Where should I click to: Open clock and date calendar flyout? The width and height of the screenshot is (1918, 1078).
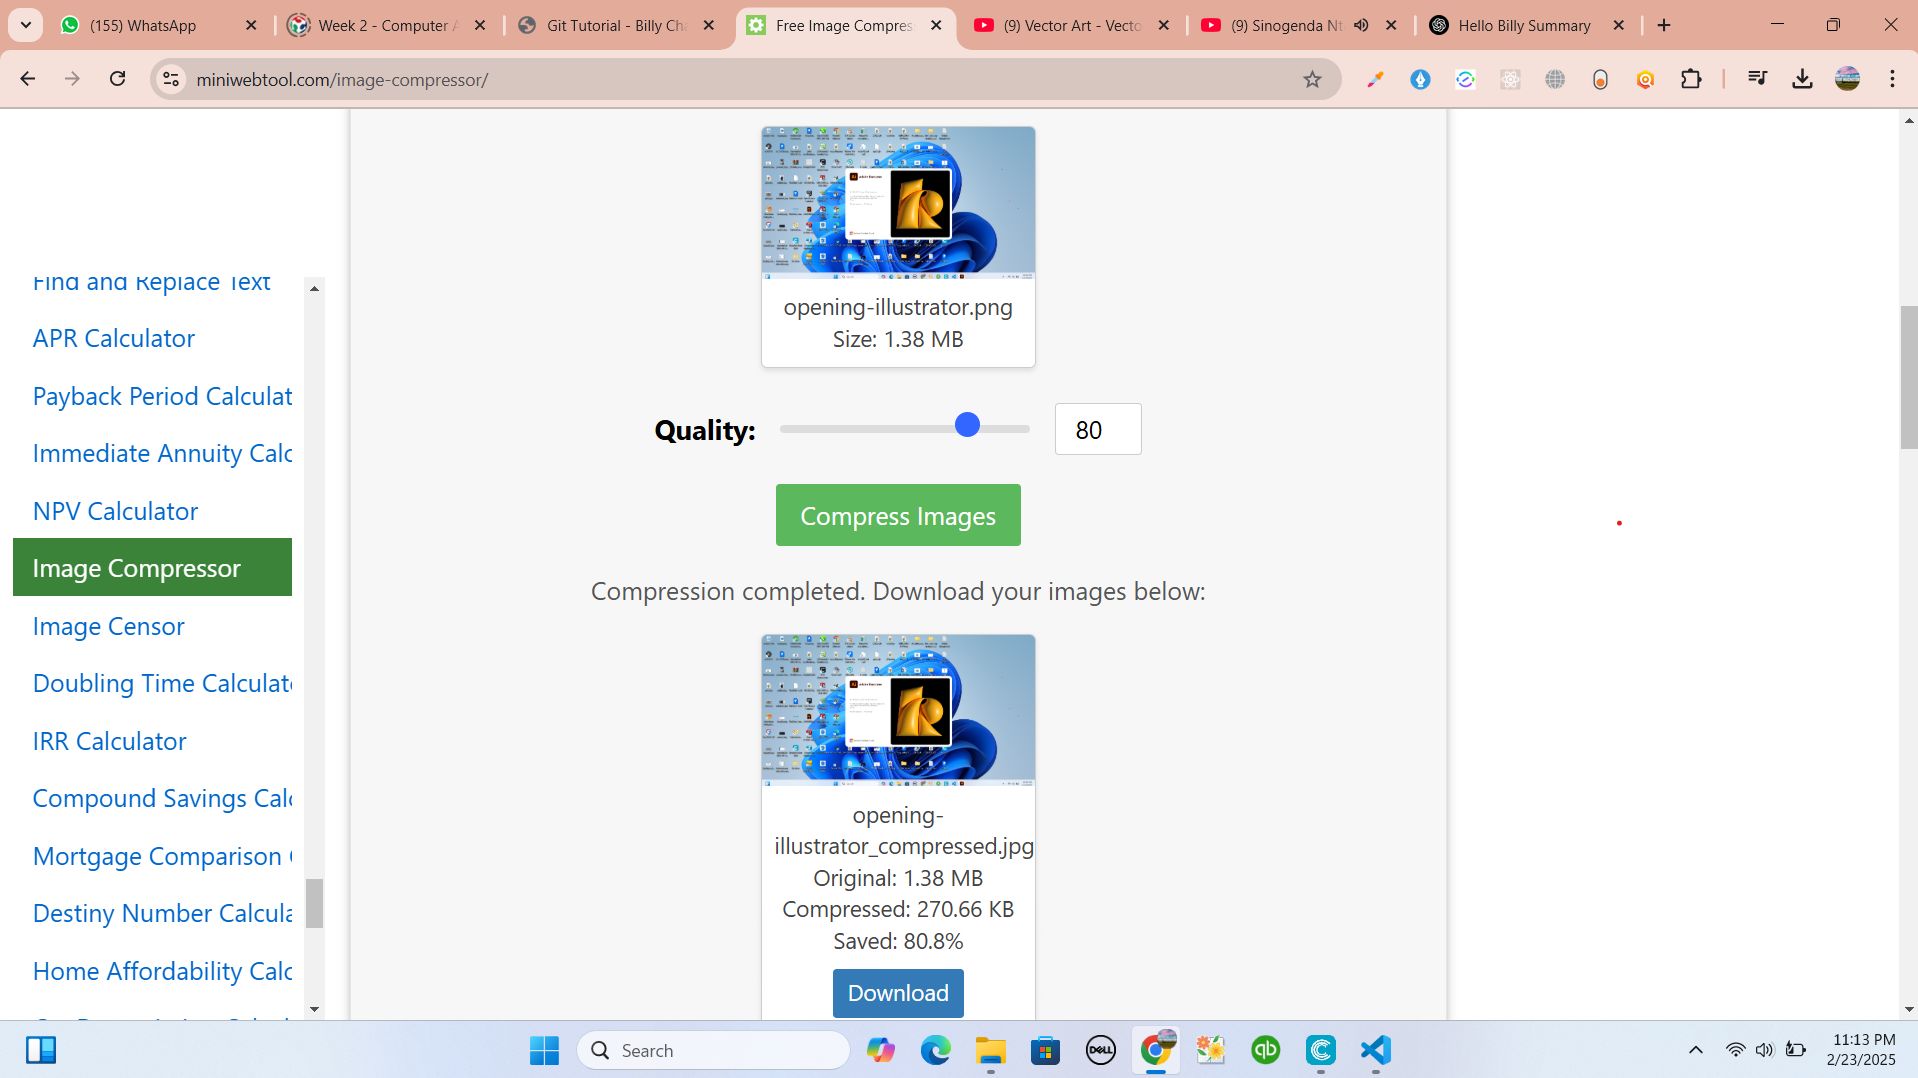click(1861, 1050)
